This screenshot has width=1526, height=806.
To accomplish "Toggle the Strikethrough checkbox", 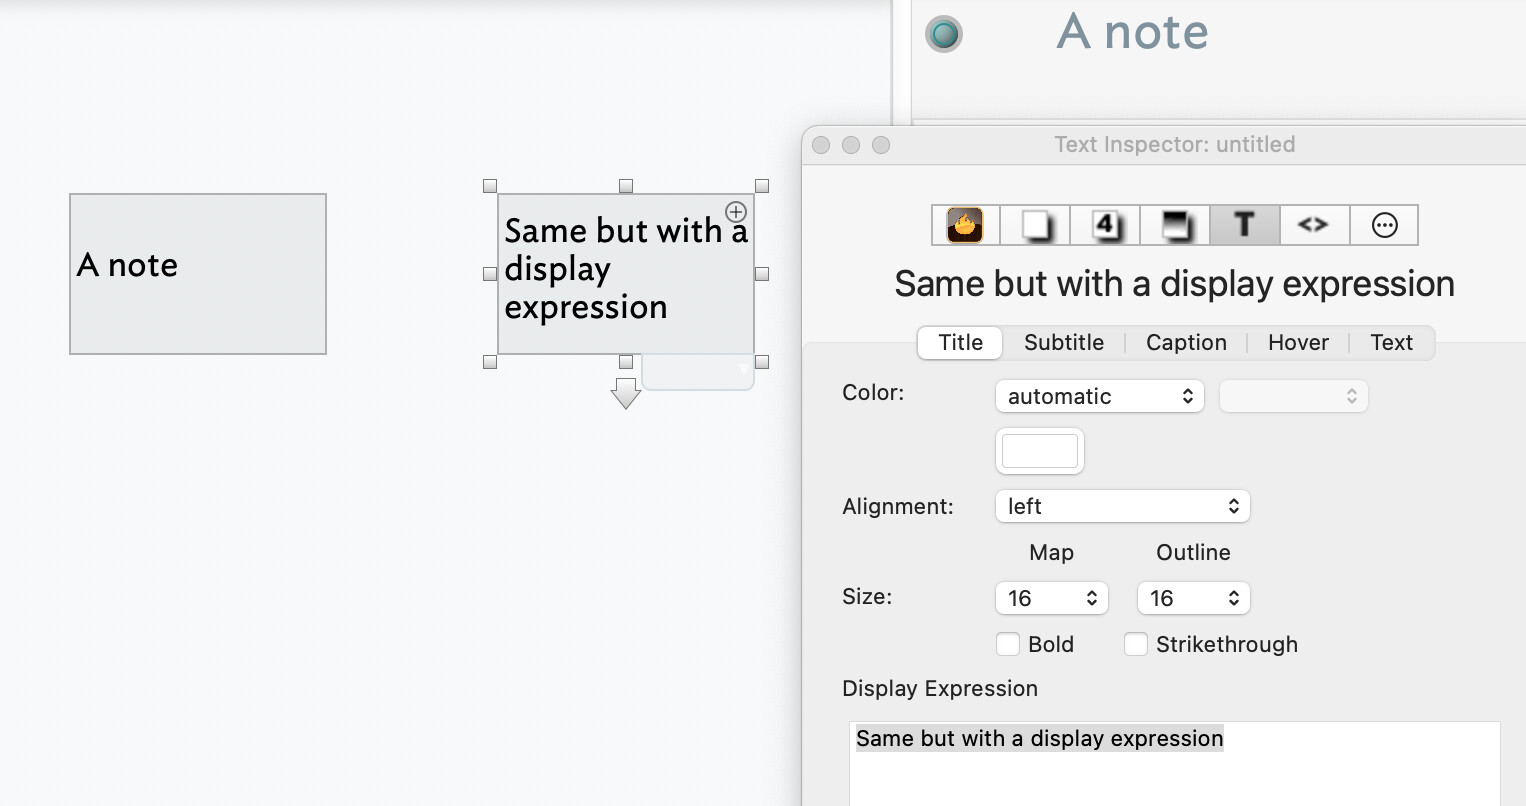I will click(x=1136, y=644).
